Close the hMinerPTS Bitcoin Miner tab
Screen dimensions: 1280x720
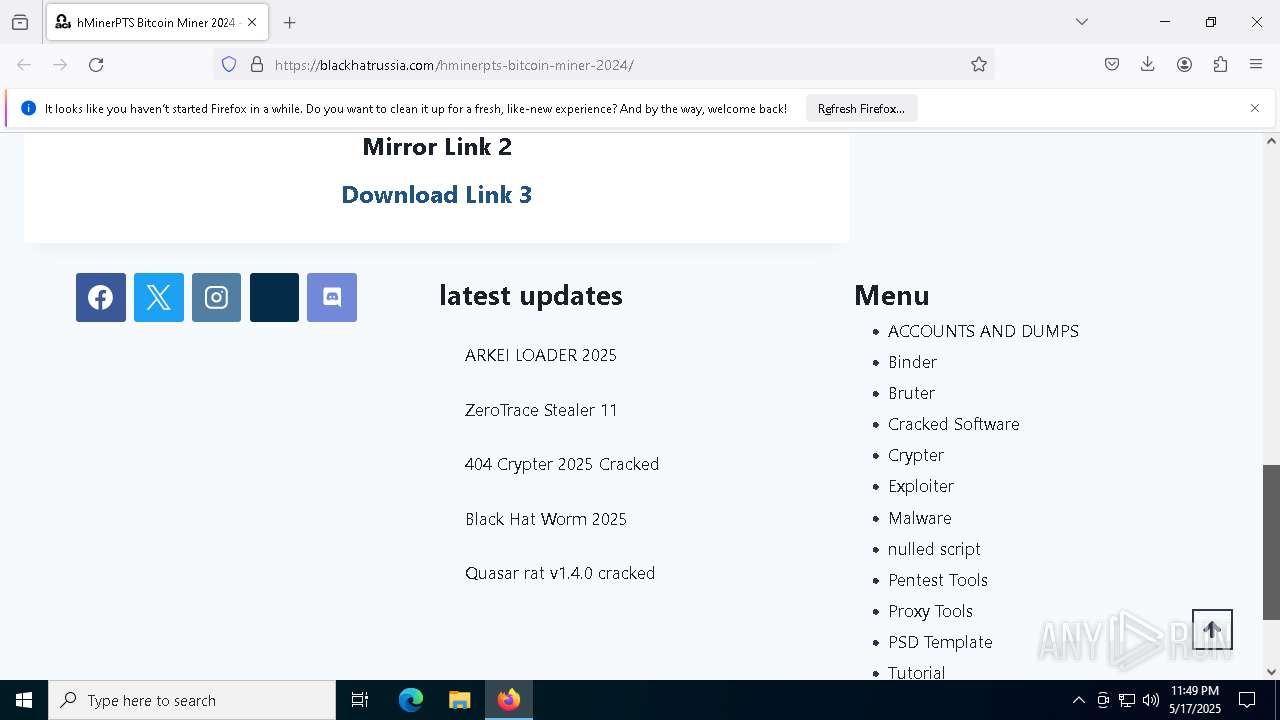coord(252,22)
